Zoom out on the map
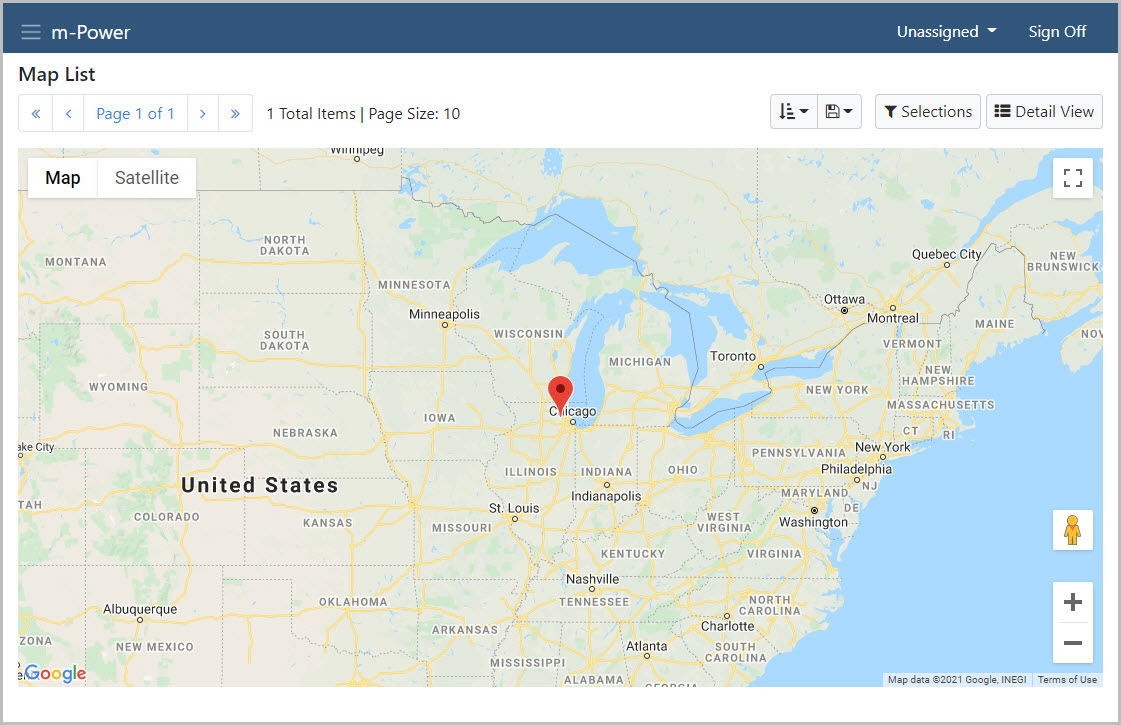This screenshot has width=1121, height=725. point(1072,643)
